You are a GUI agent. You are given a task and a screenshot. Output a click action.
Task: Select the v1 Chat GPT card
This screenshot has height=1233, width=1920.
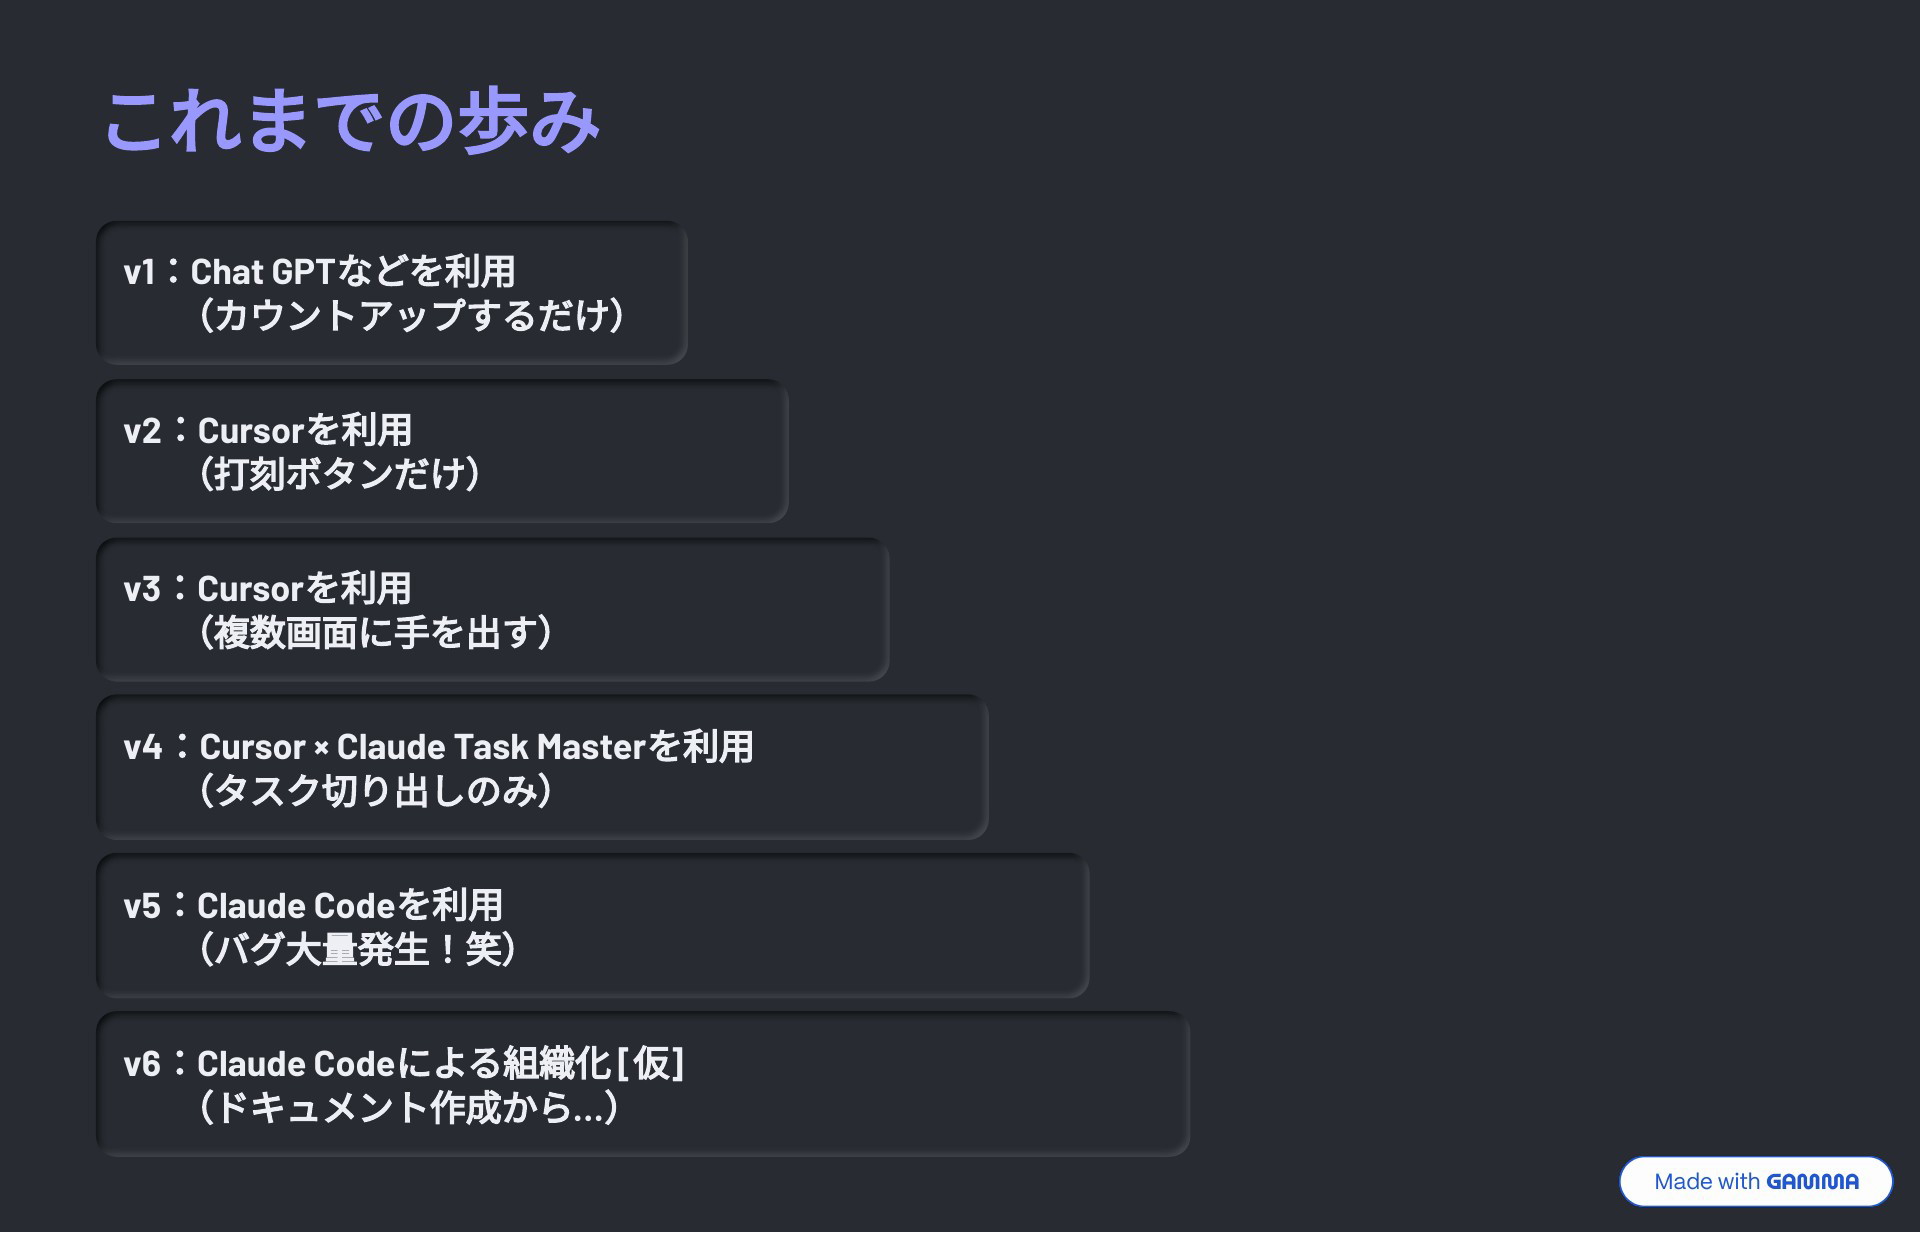(392, 293)
